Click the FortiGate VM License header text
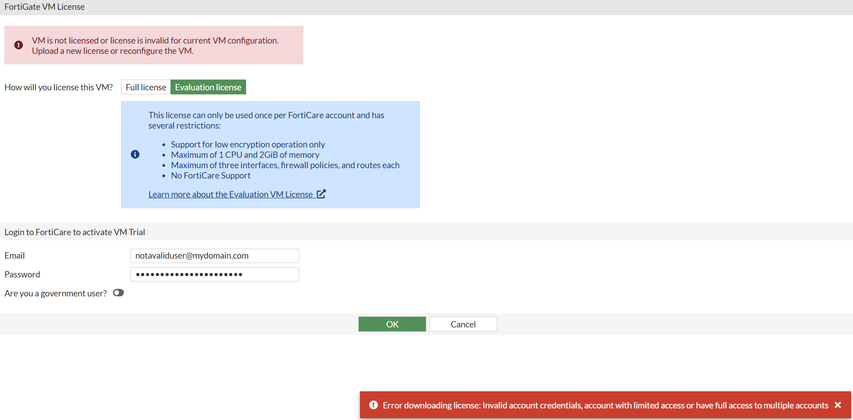The width and height of the screenshot is (853, 420). pyautogui.click(x=45, y=7)
